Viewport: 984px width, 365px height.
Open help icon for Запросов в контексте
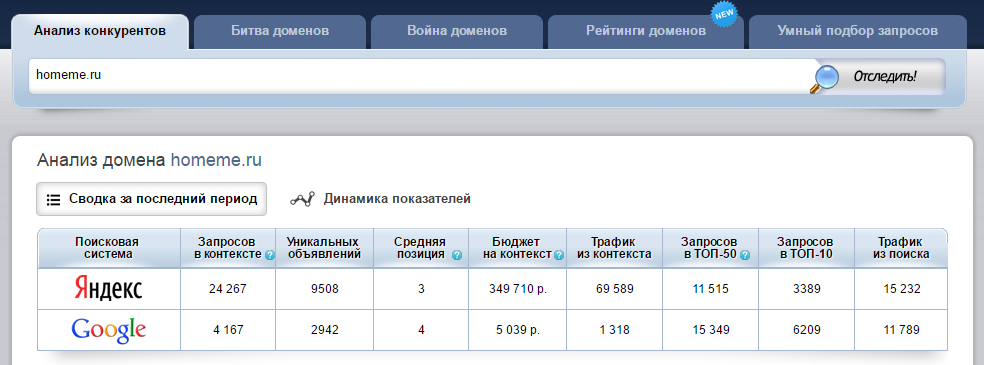(x=270, y=255)
